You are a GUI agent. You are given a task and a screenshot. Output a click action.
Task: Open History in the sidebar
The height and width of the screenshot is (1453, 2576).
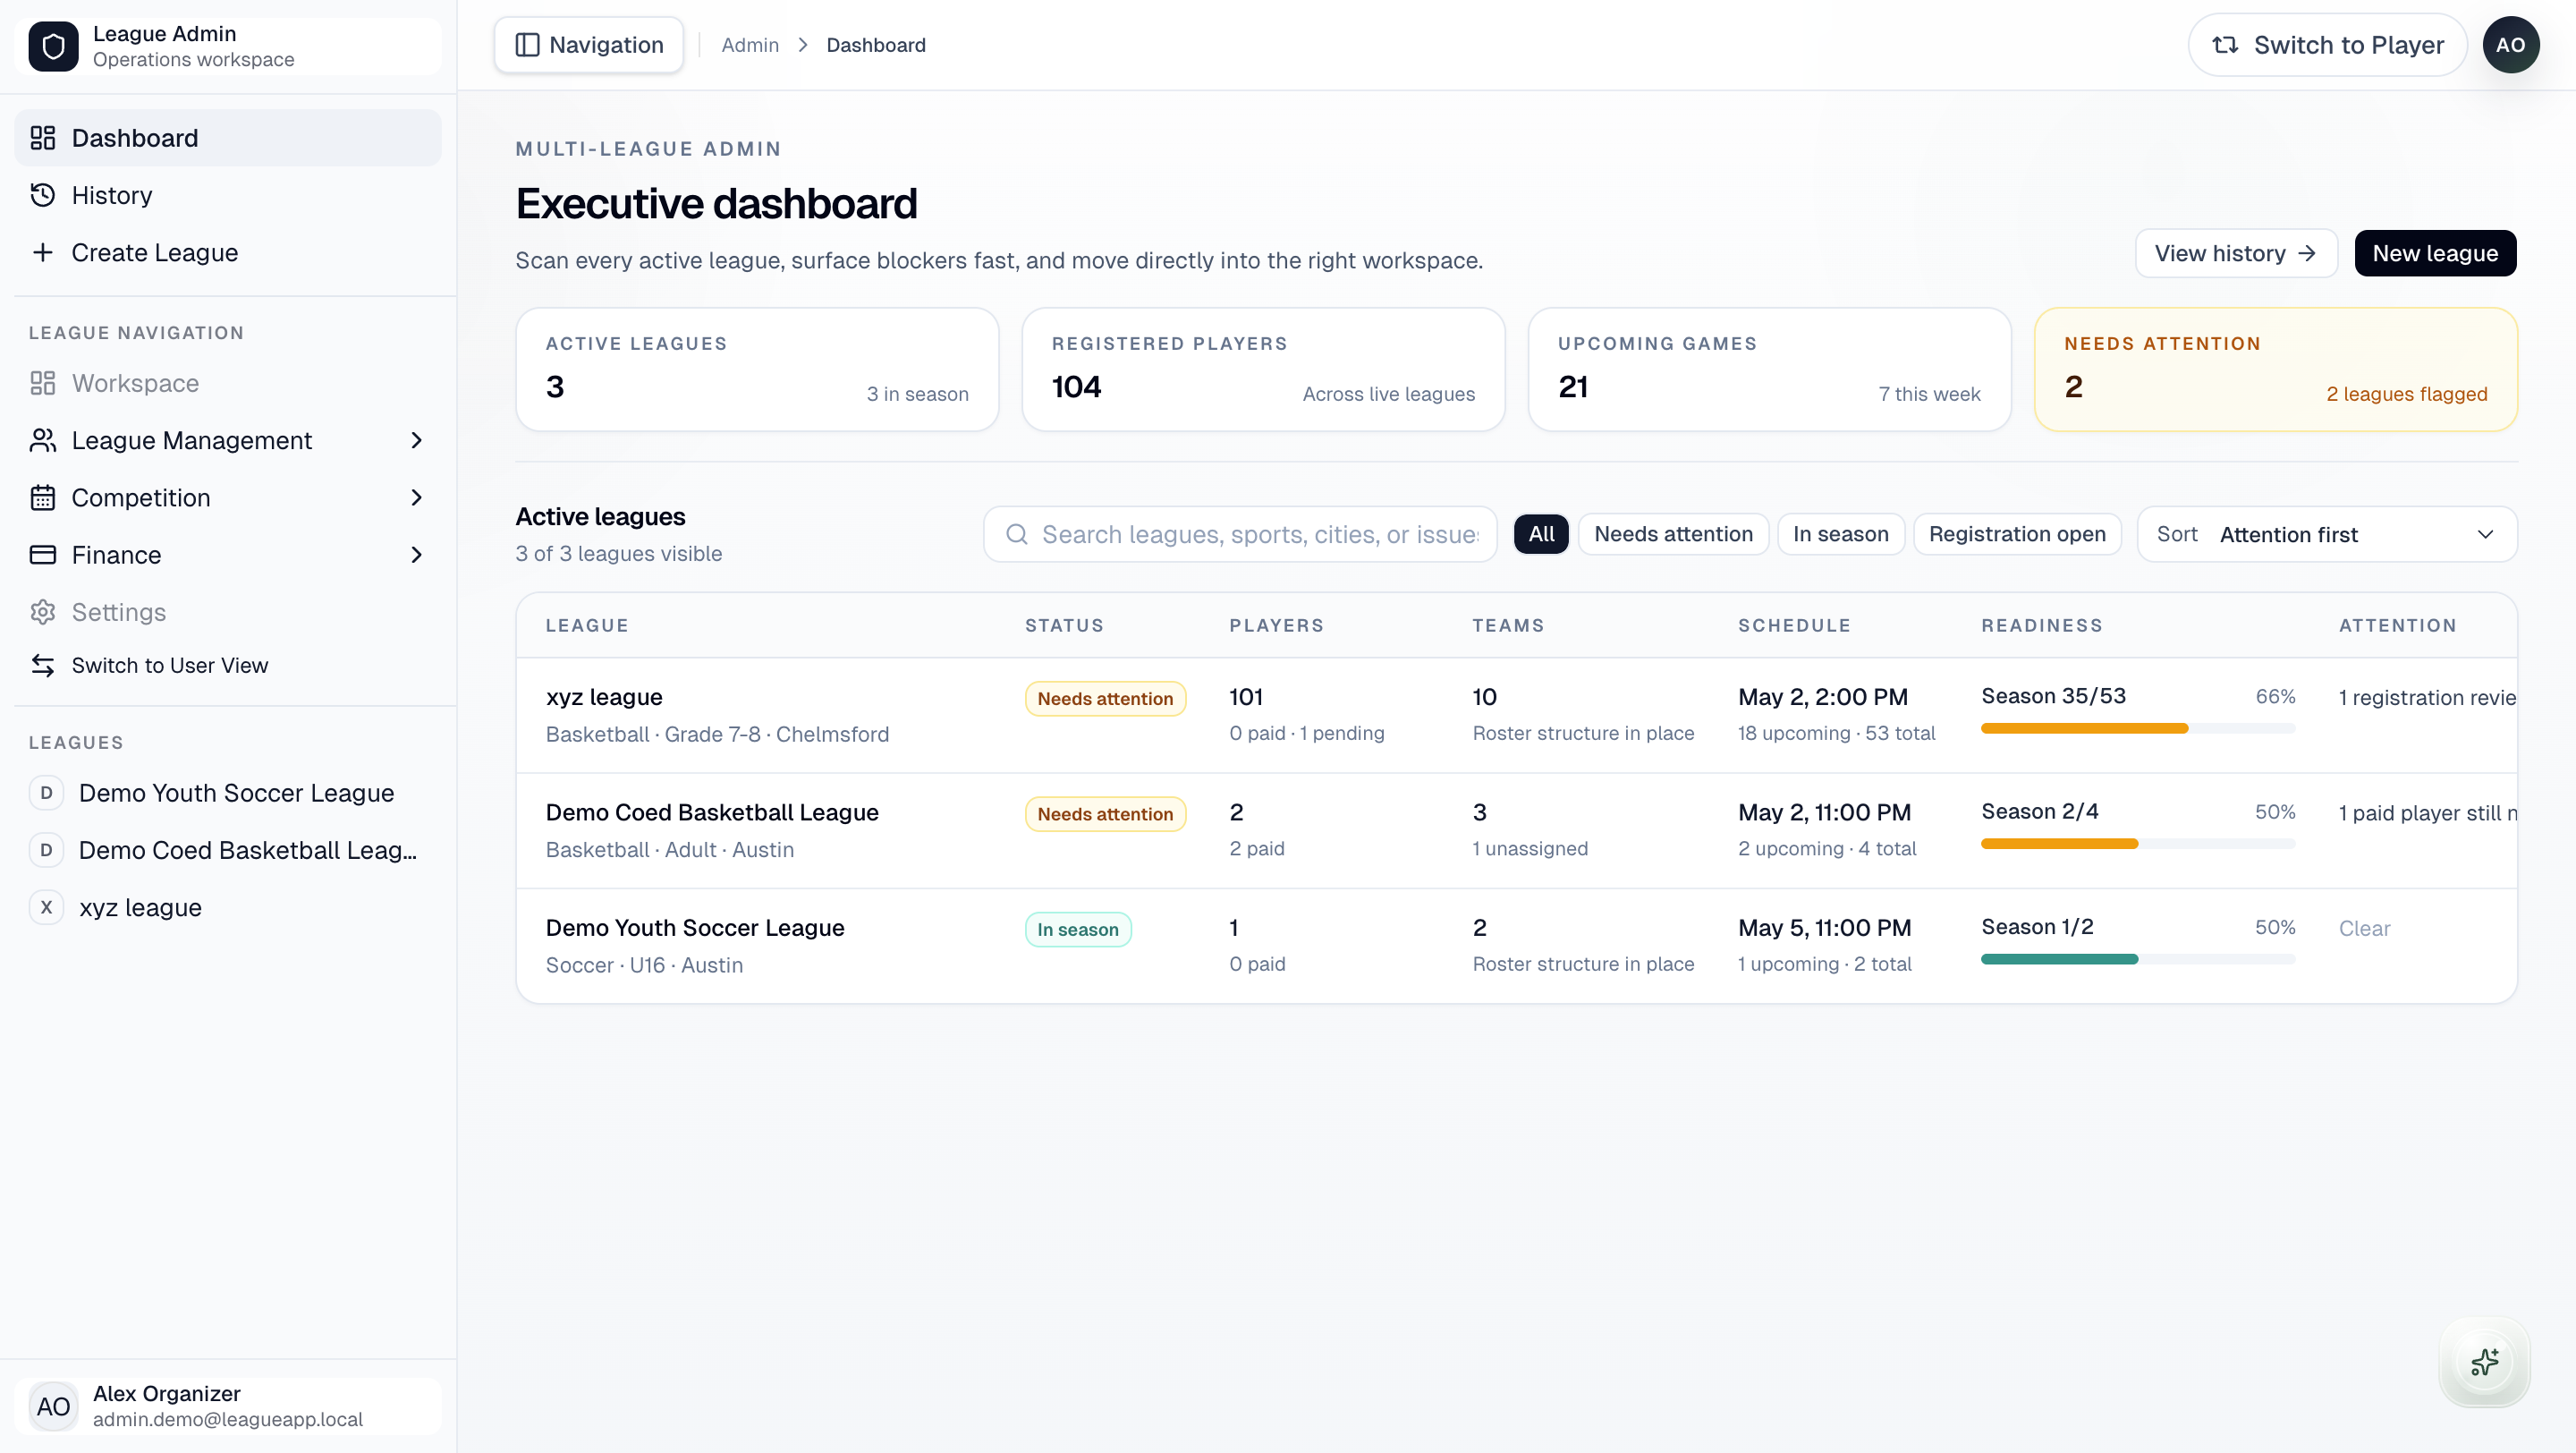coord(228,195)
